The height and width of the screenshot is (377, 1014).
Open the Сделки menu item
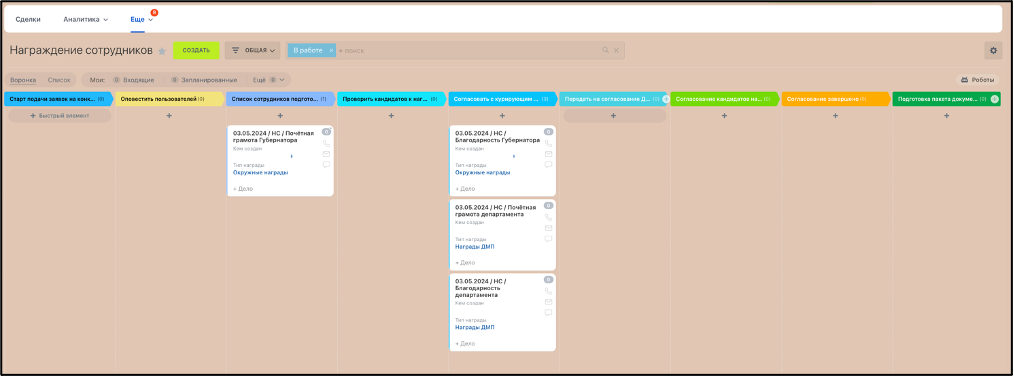[x=28, y=19]
